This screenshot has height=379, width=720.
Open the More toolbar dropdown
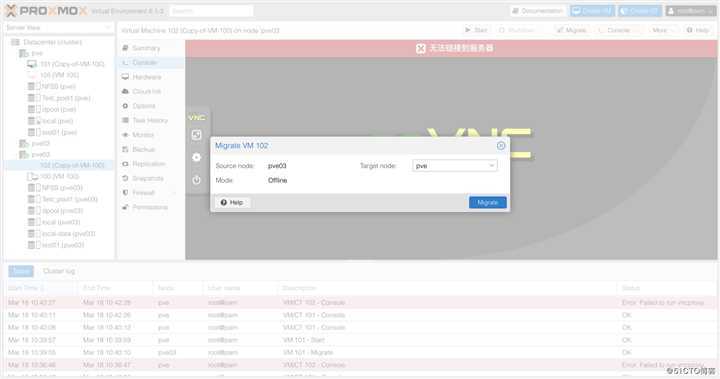tap(663, 30)
